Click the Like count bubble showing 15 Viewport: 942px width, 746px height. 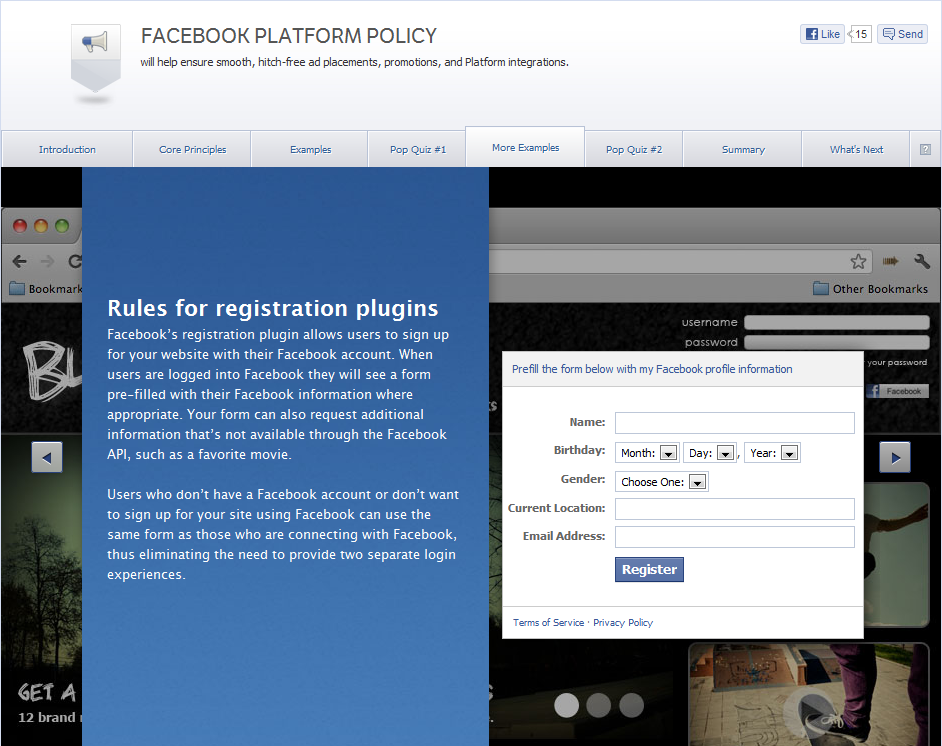click(x=860, y=34)
